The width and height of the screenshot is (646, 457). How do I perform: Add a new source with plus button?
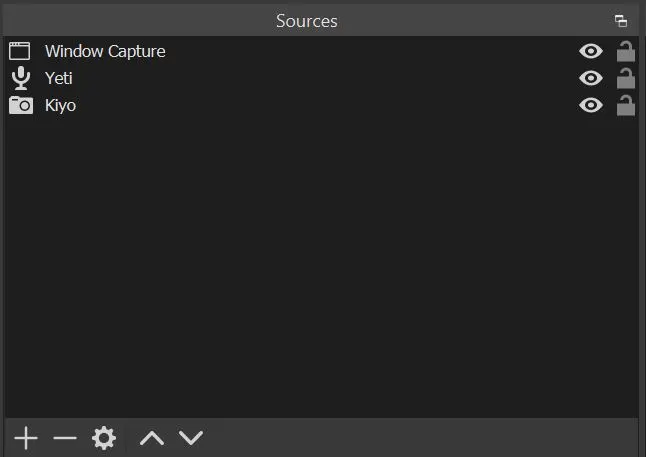click(x=25, y=438)
